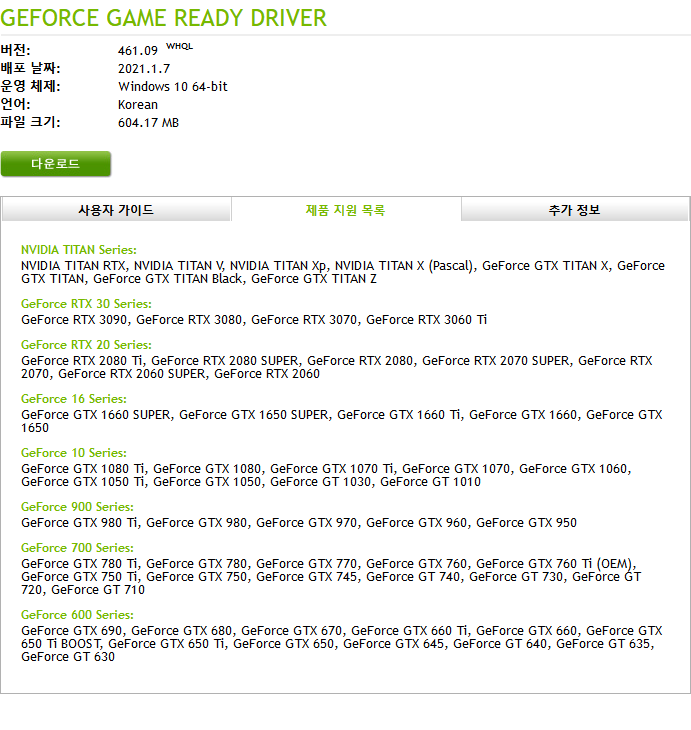
Task: Click the Windows 10 64-bit value
Action: [x=173, y=87]
